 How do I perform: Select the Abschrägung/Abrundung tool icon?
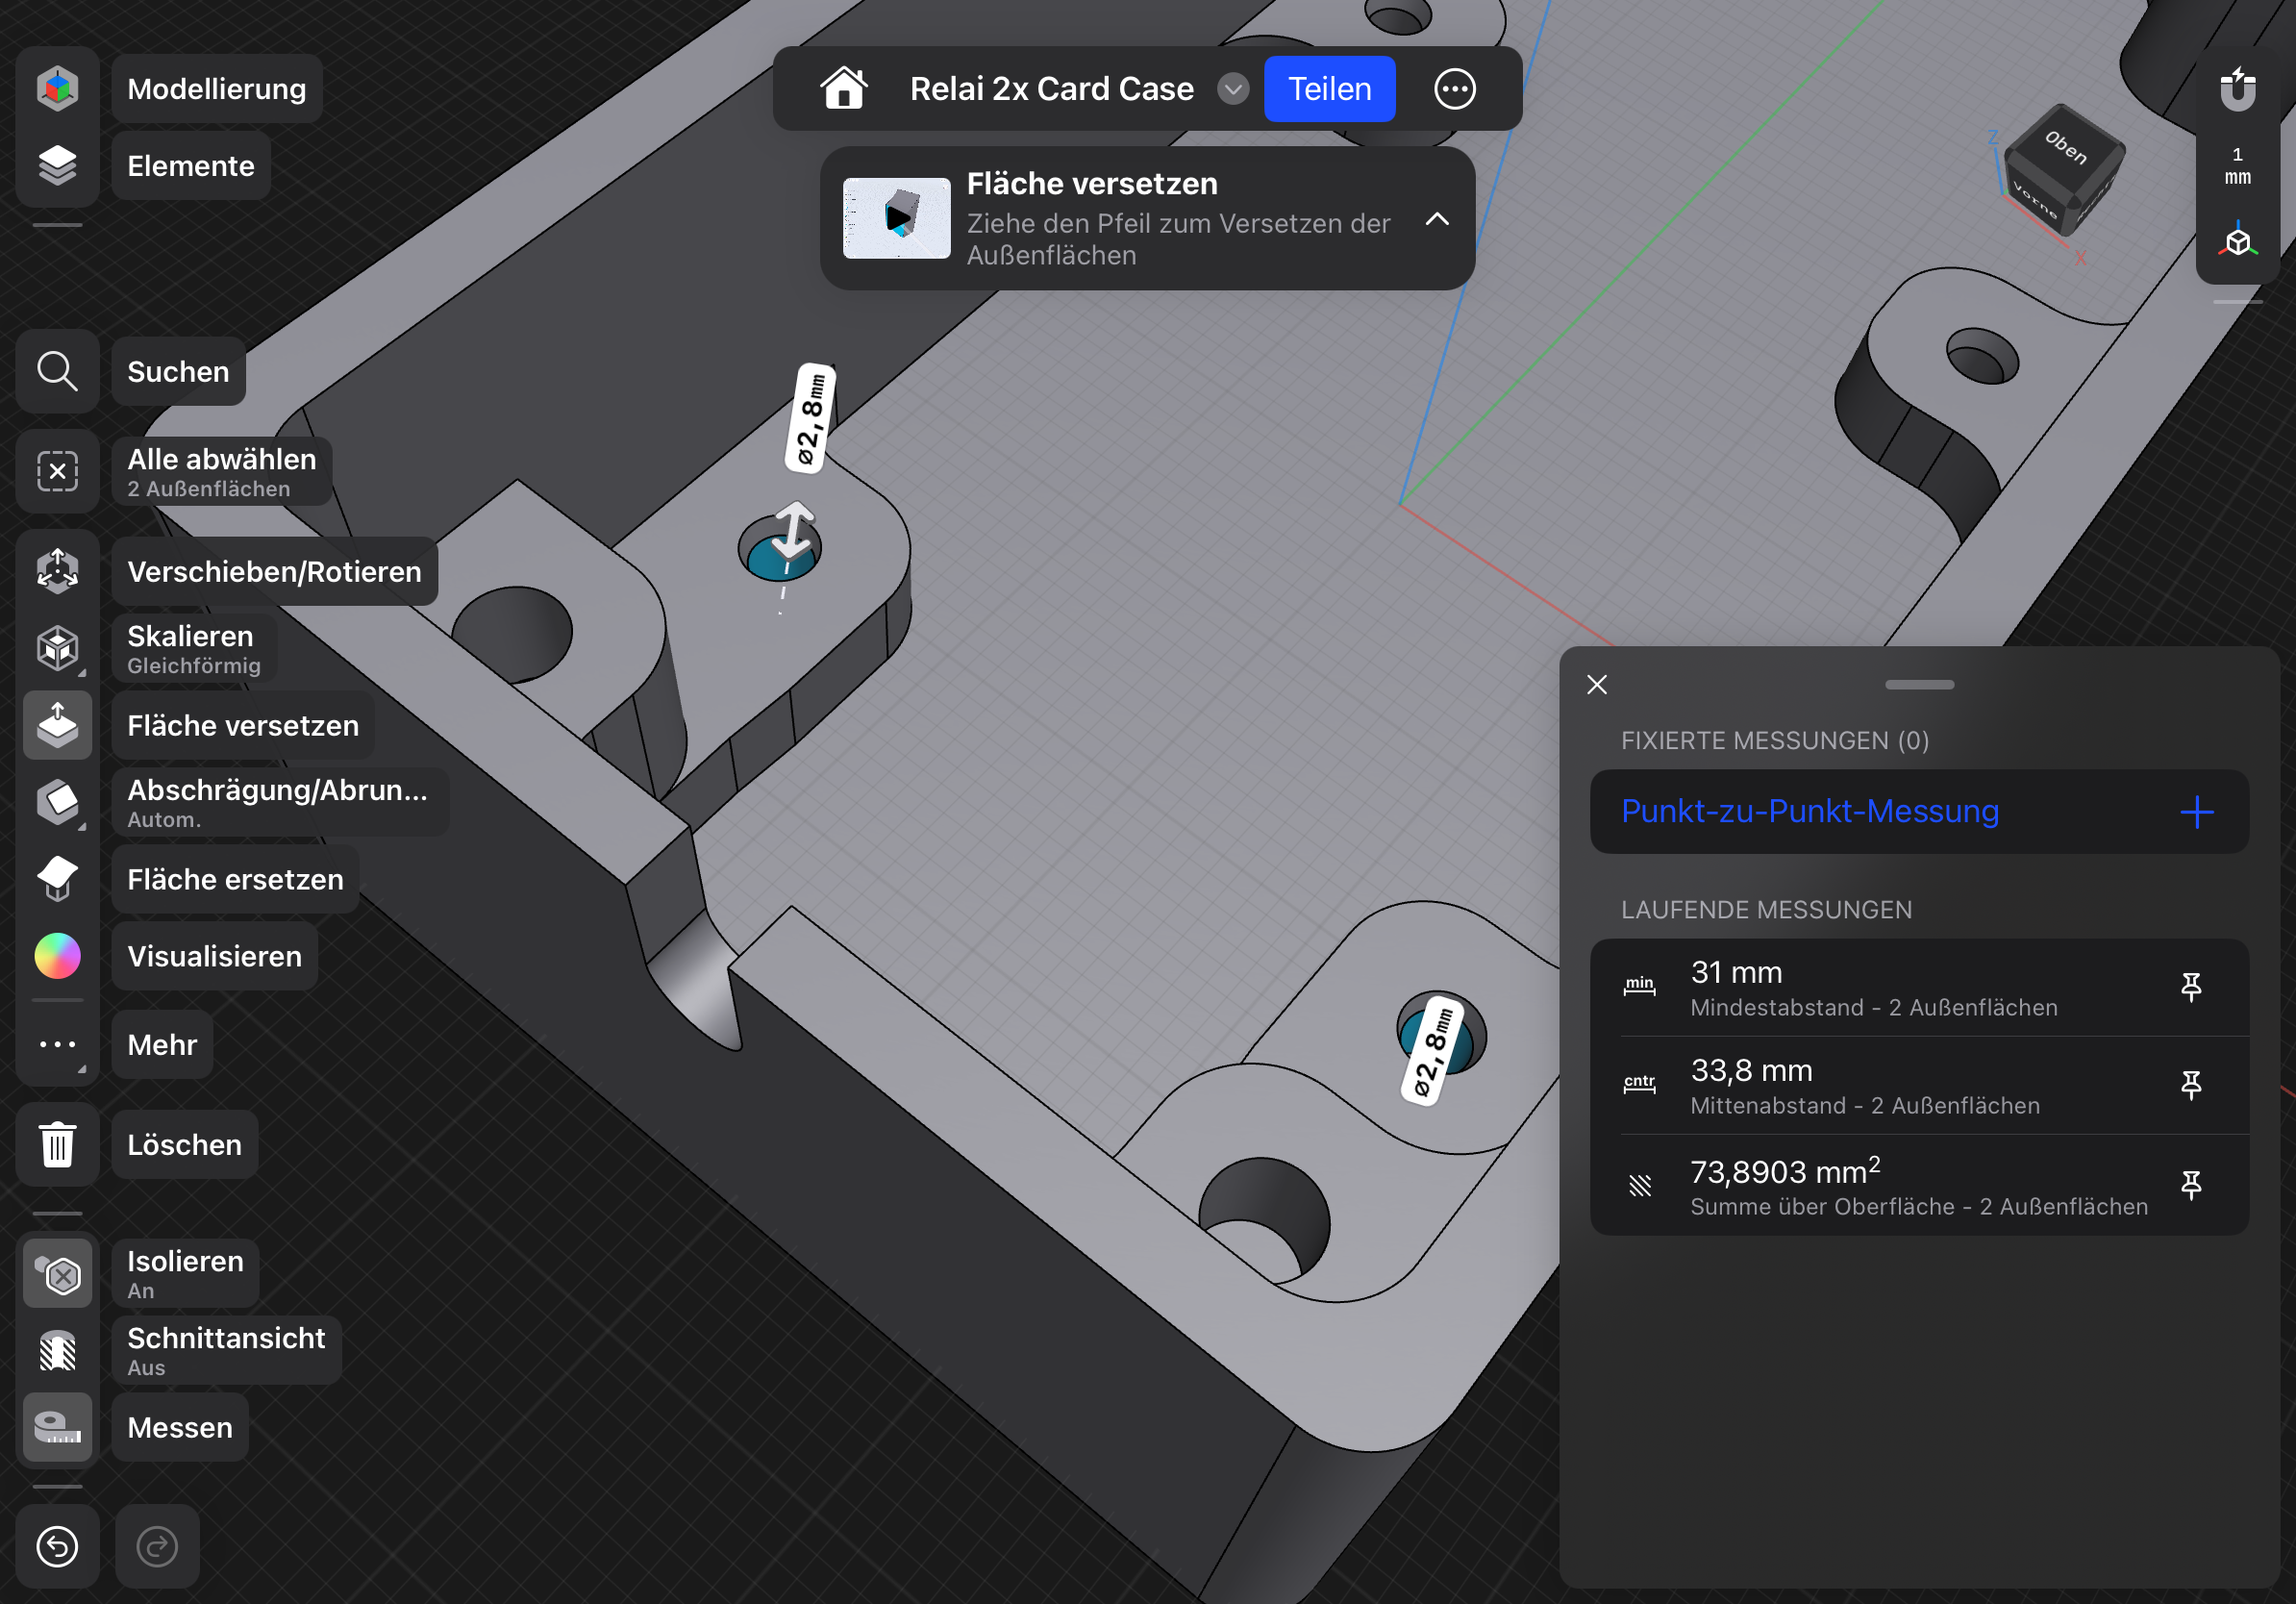58,802
